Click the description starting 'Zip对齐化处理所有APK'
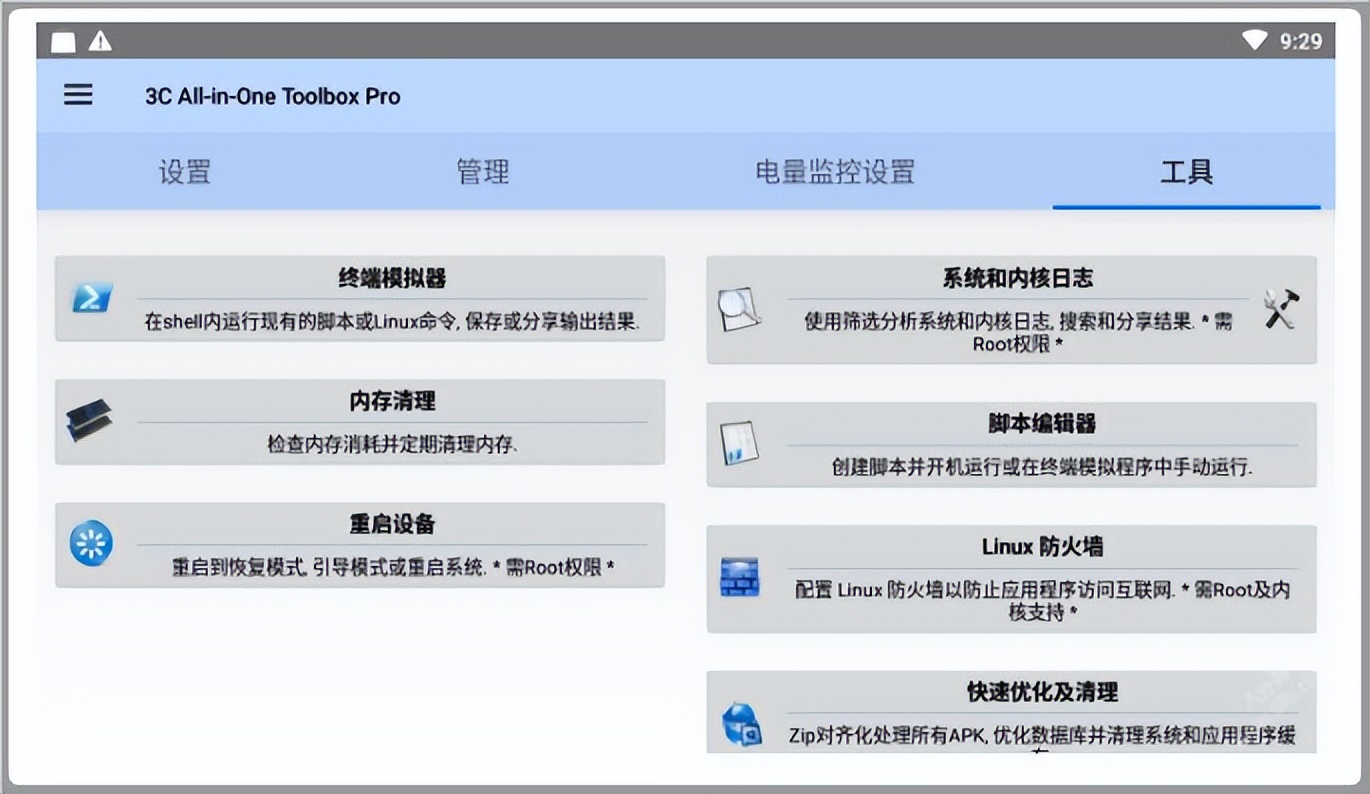 1042,737
